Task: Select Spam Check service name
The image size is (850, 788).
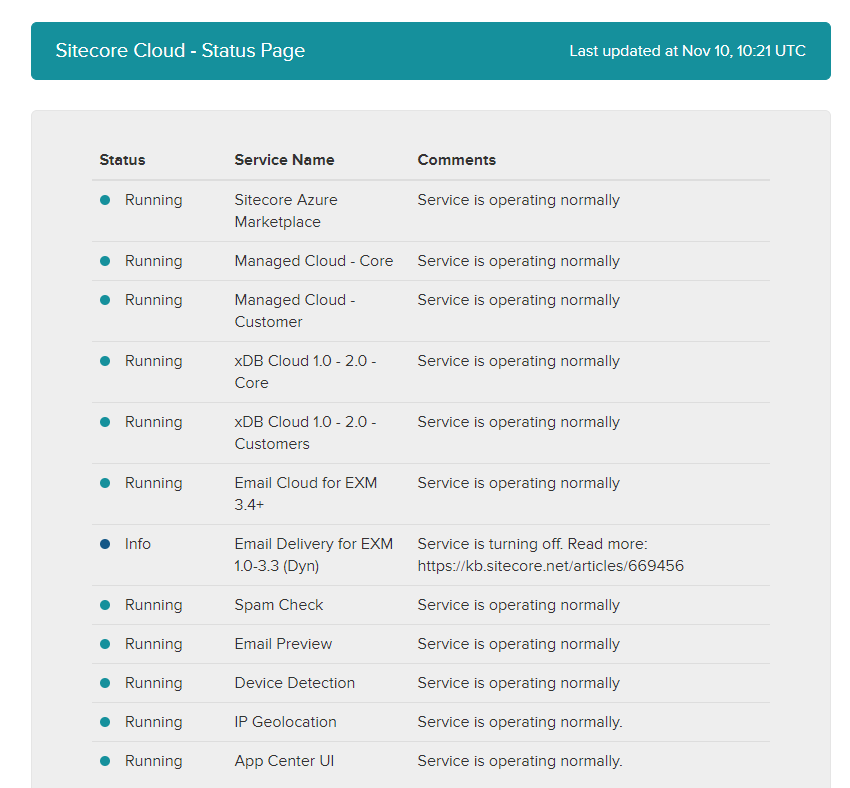Action: (x=279, y=605)
